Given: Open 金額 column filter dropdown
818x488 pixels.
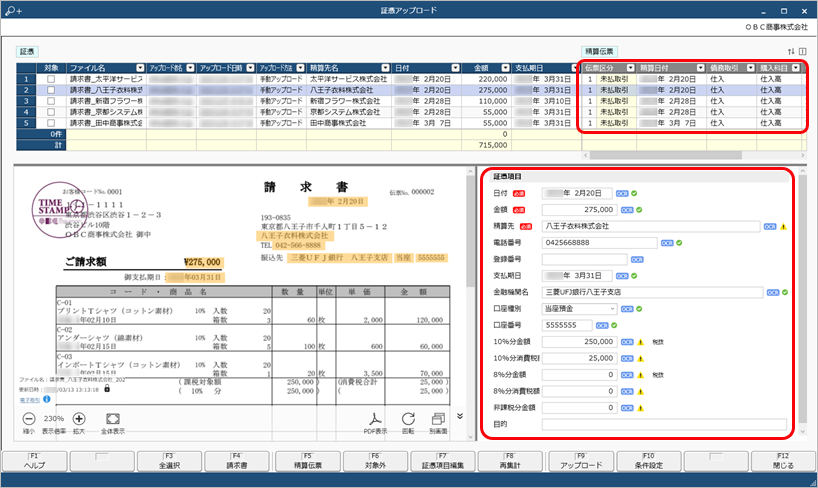Looking at the screenshot, I should (x=506, y=68).
